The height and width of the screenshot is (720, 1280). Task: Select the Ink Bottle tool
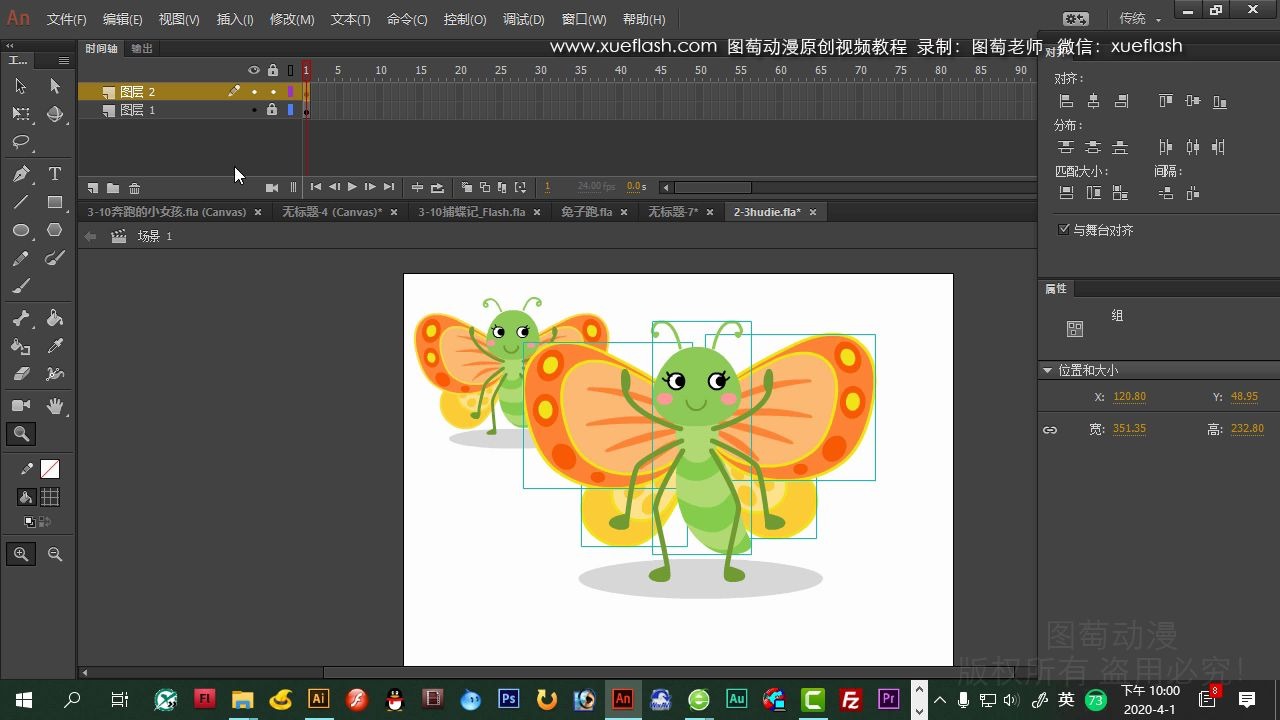tap(20, 346)
